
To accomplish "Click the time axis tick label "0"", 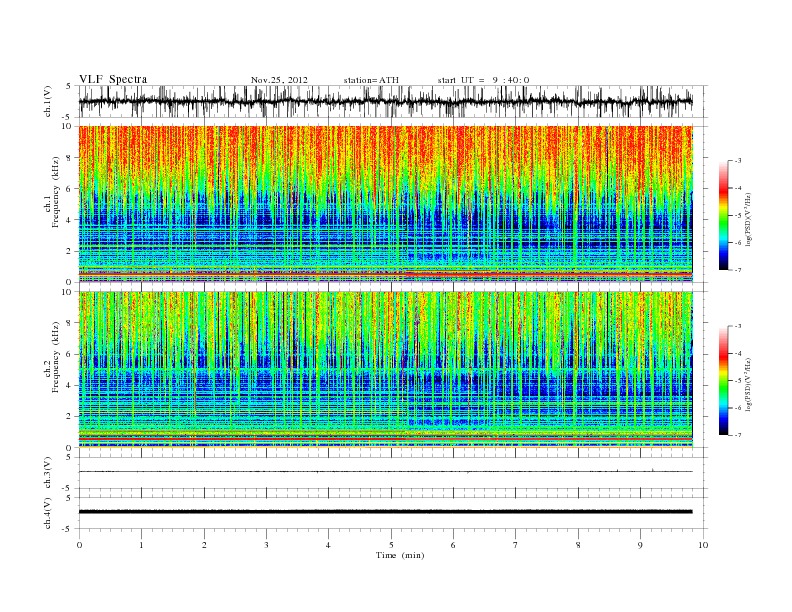I will 79,545.
